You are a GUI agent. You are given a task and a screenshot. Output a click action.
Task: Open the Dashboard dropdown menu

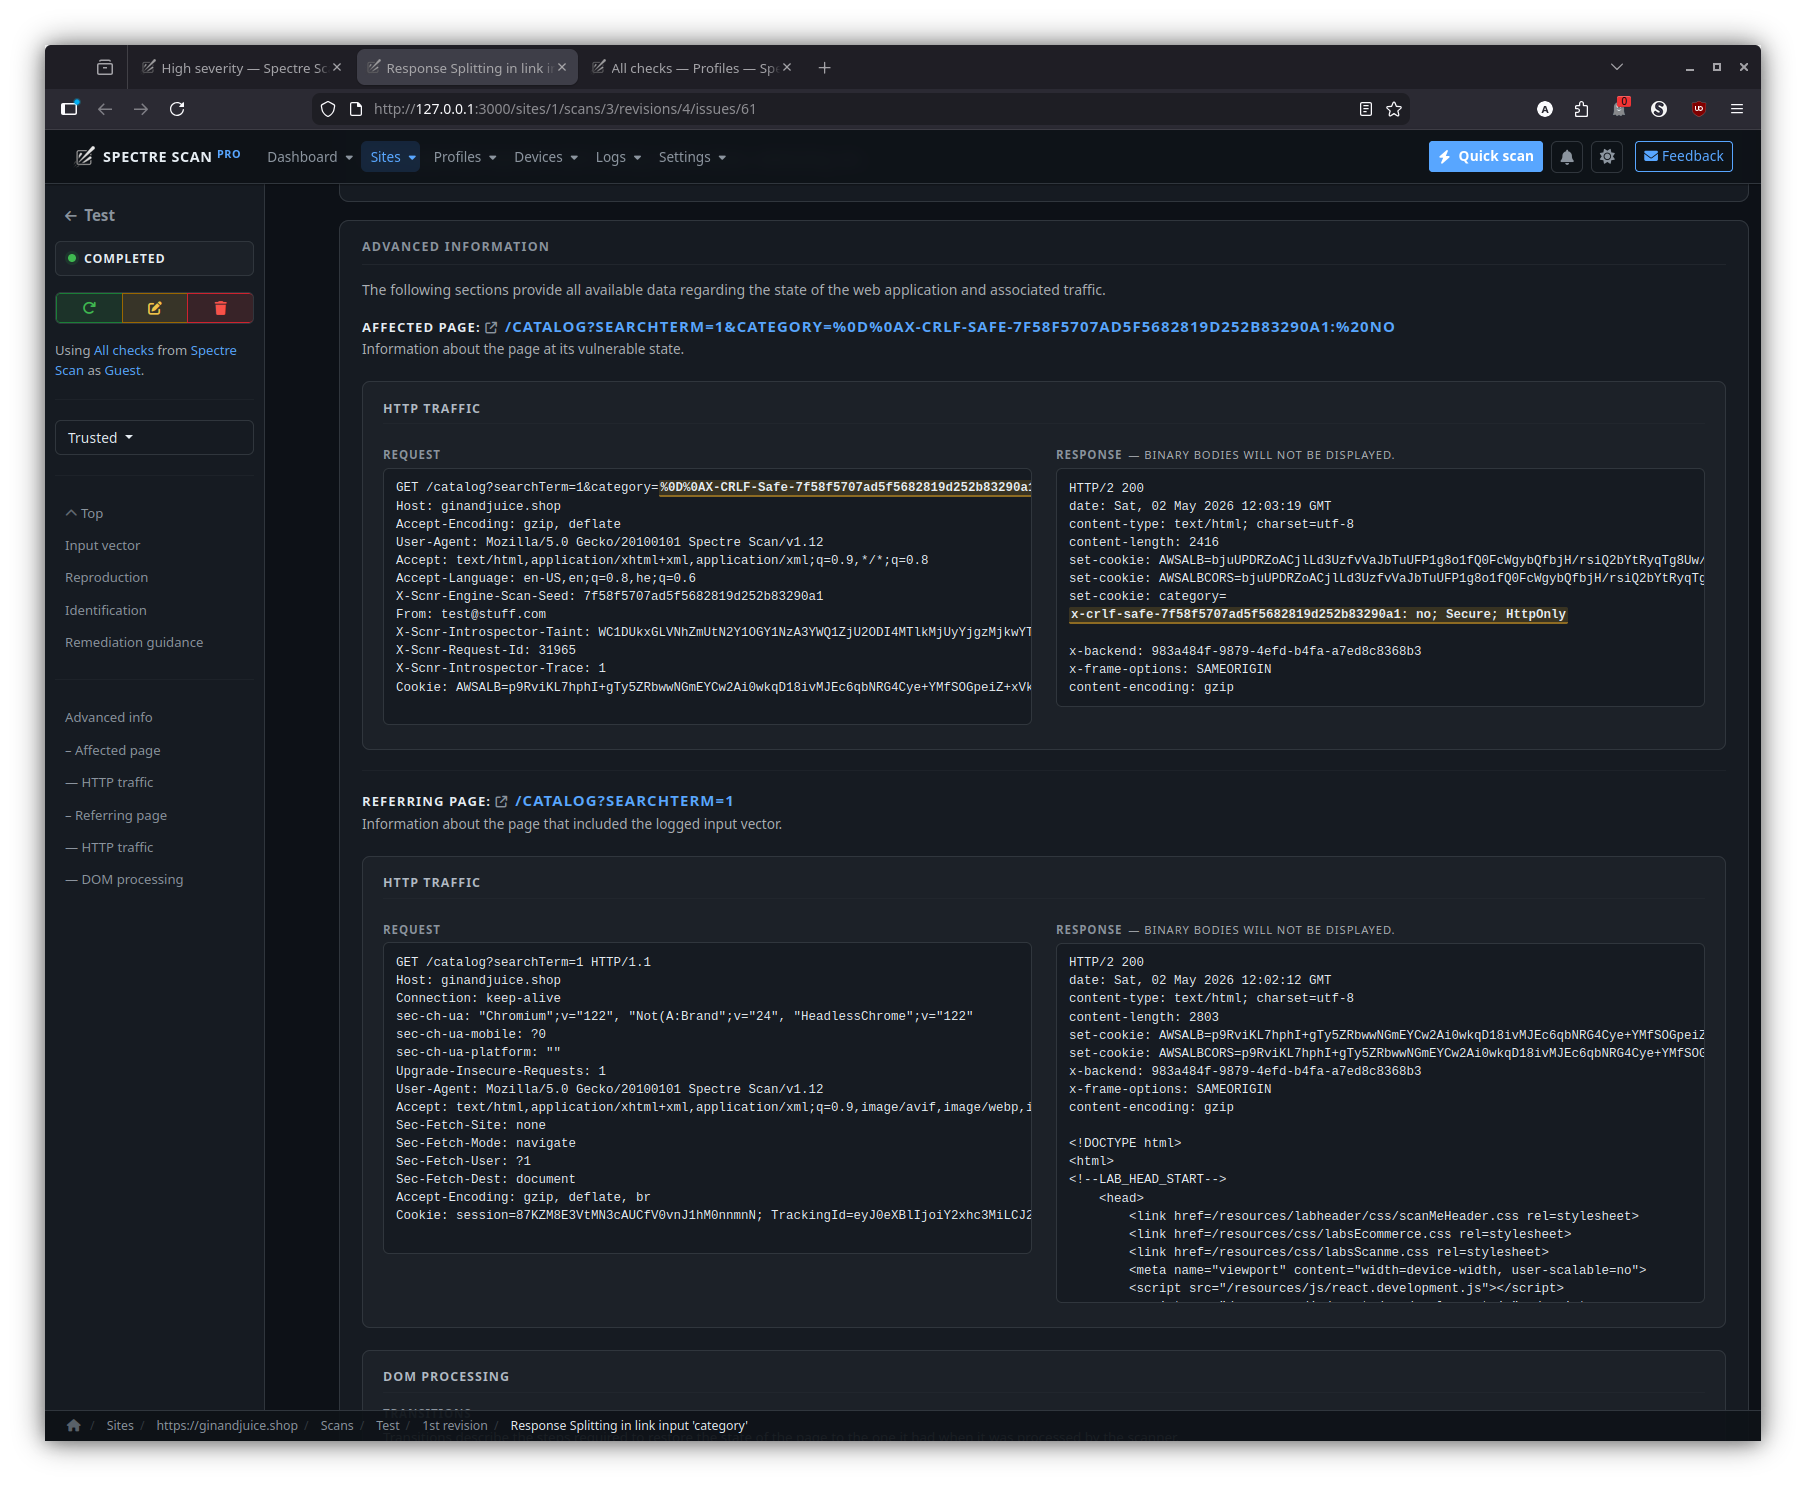[x=310, y=157]
